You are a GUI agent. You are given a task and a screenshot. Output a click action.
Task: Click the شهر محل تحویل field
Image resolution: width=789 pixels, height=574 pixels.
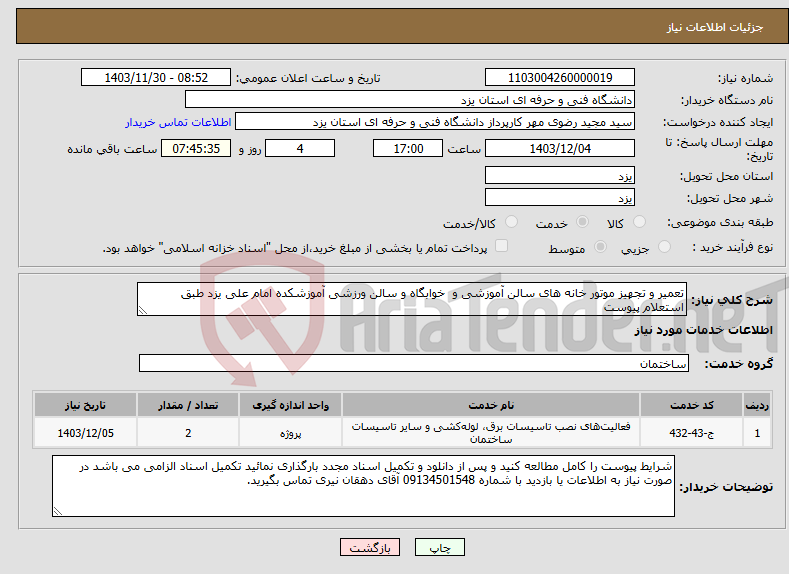[560, 197]
